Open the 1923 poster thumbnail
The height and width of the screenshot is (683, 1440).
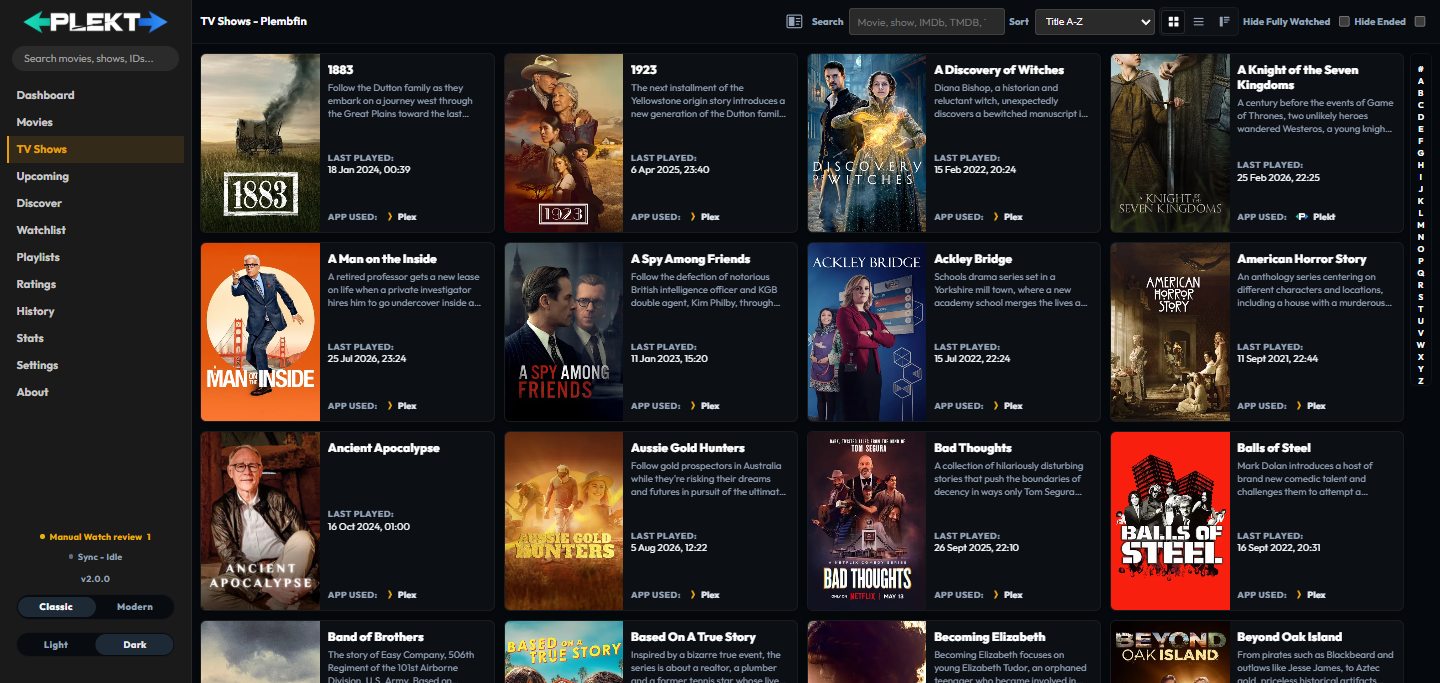[563, 143]
